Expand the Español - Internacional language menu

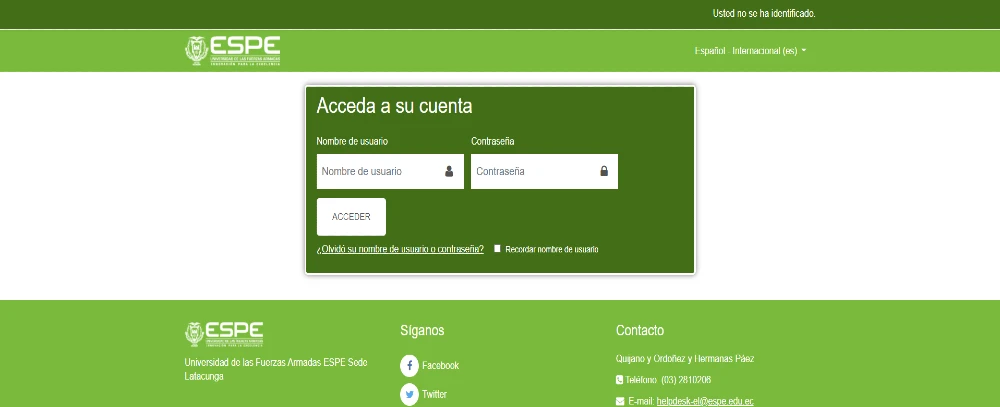750,50
